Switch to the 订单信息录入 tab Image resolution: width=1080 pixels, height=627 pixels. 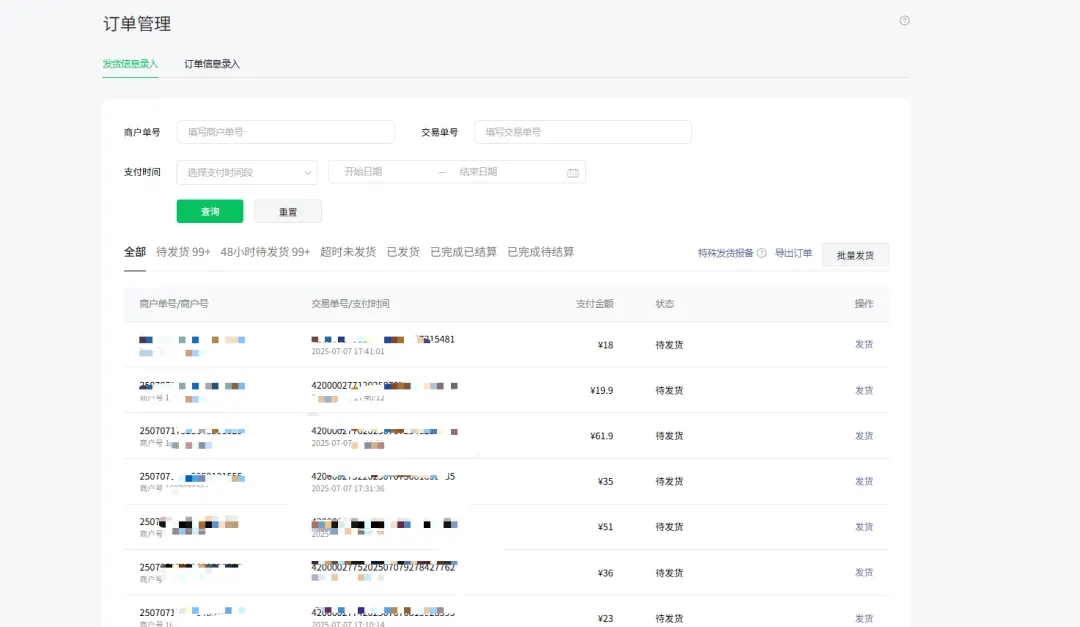click(x=213, y=64)
